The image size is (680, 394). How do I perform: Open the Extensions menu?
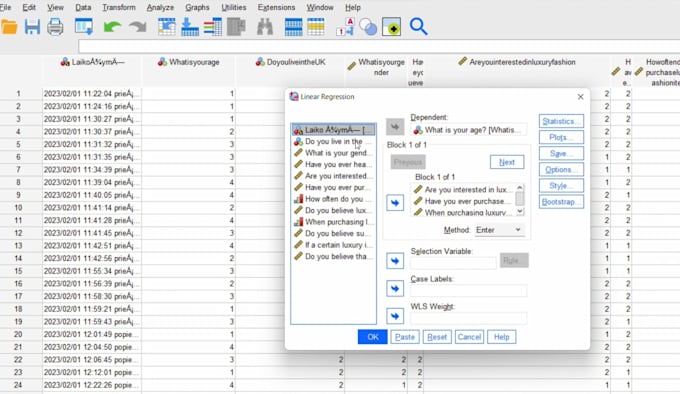(x=276, y=7)
